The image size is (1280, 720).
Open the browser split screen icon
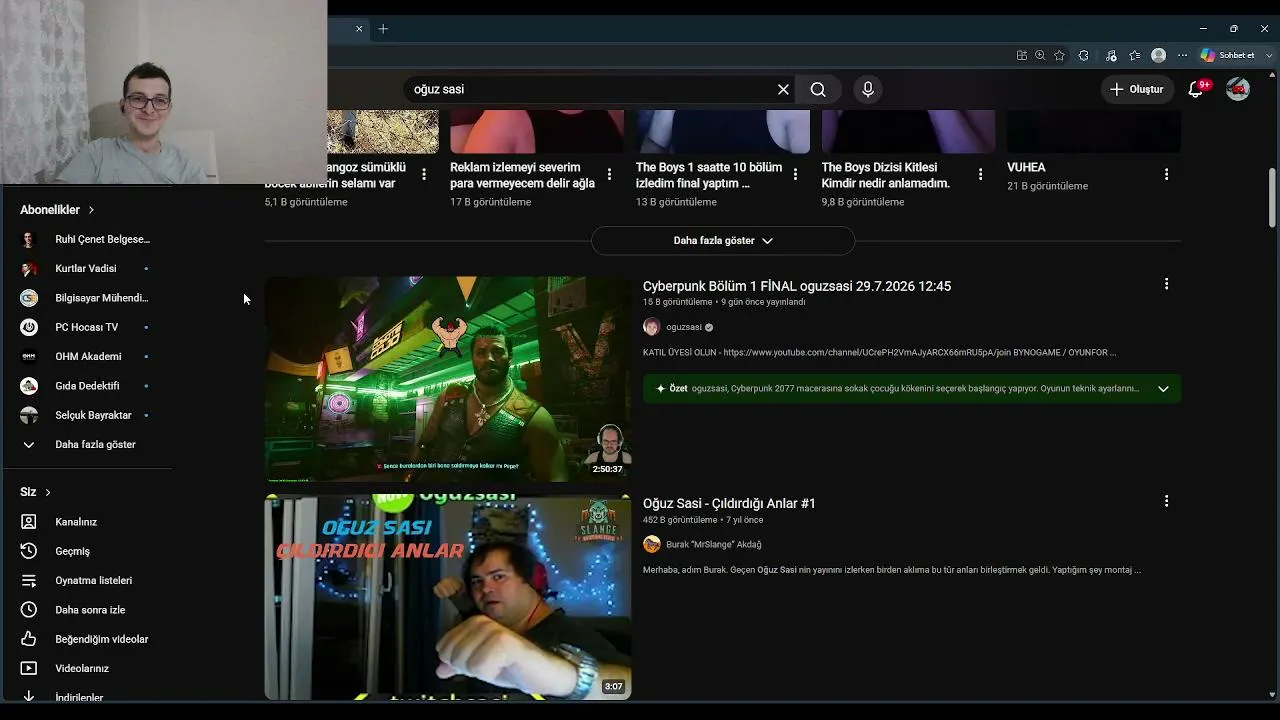coord(1021,56)
